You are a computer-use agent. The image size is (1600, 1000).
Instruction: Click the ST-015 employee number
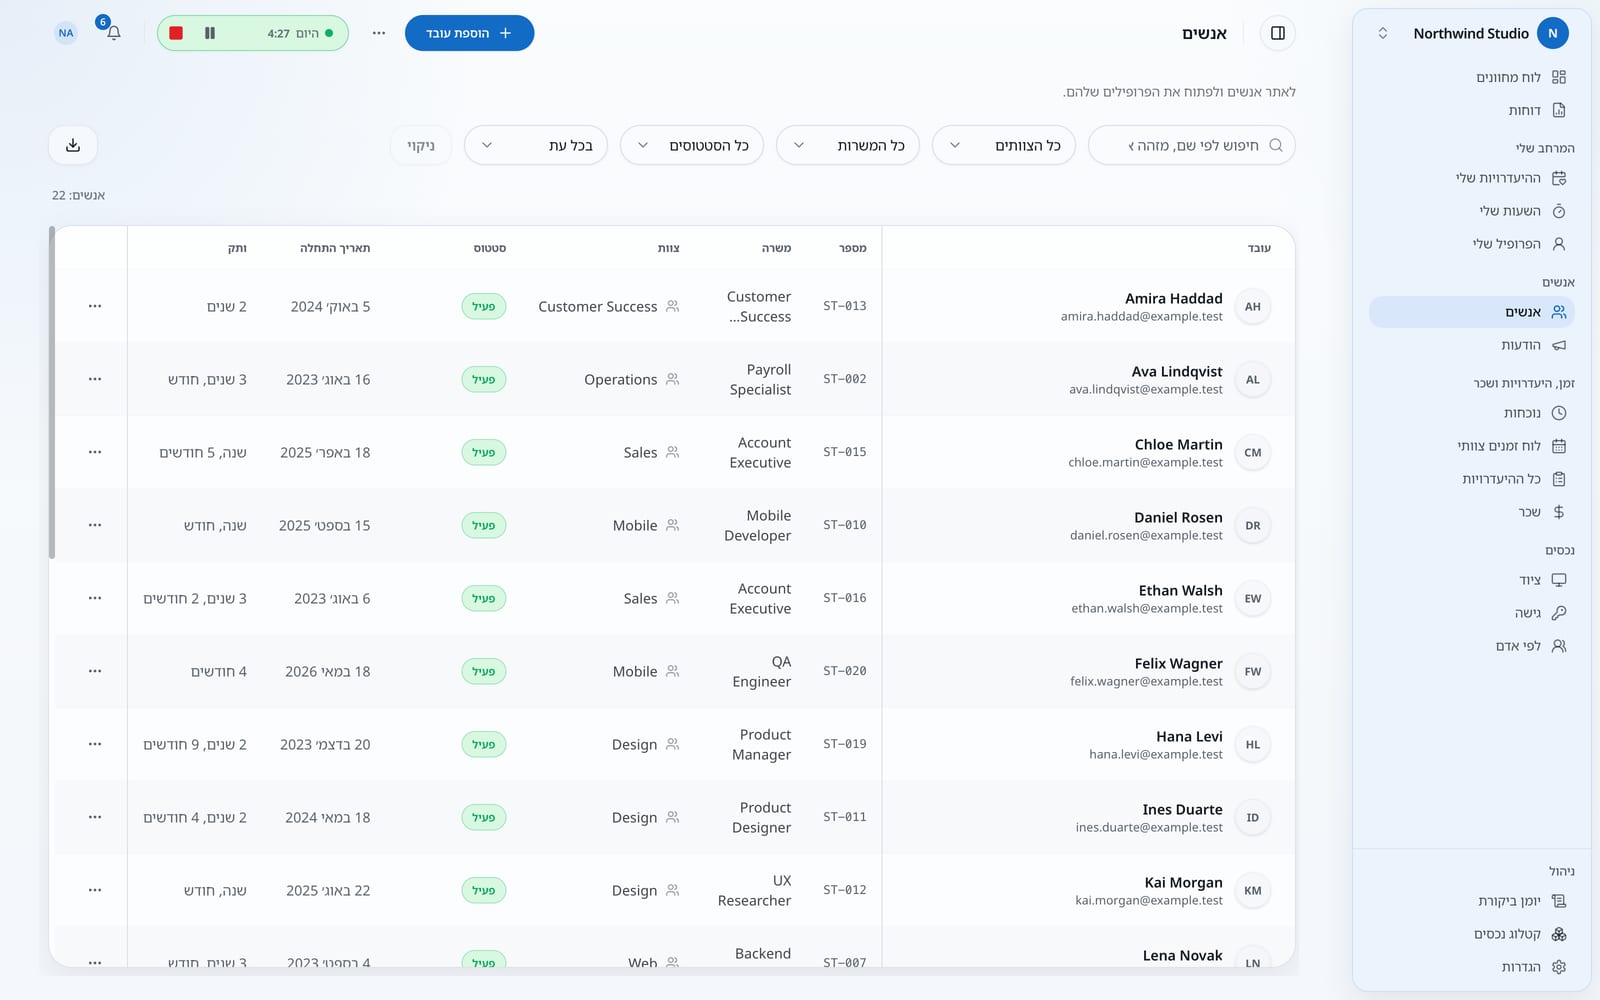coord(845,452)
